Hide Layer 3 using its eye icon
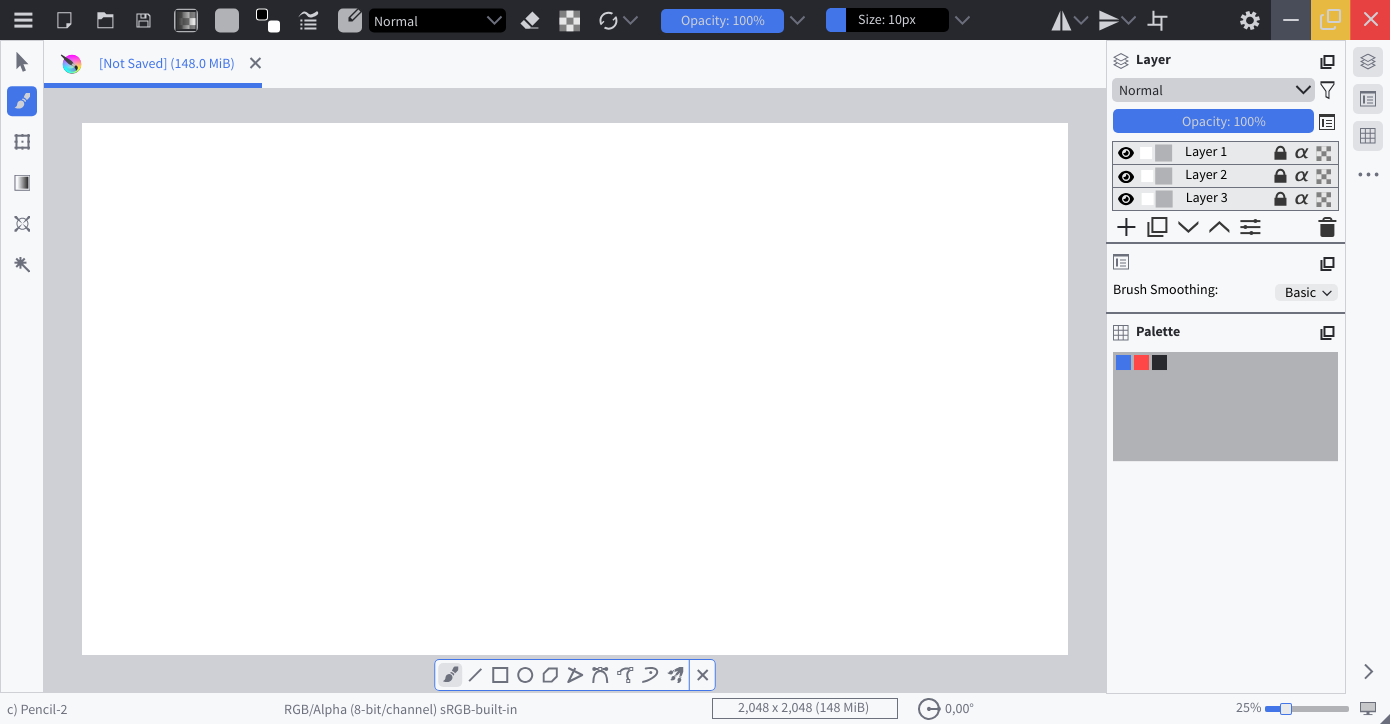The height and width of the screenshot is (724, 1390). point(1126,199)
